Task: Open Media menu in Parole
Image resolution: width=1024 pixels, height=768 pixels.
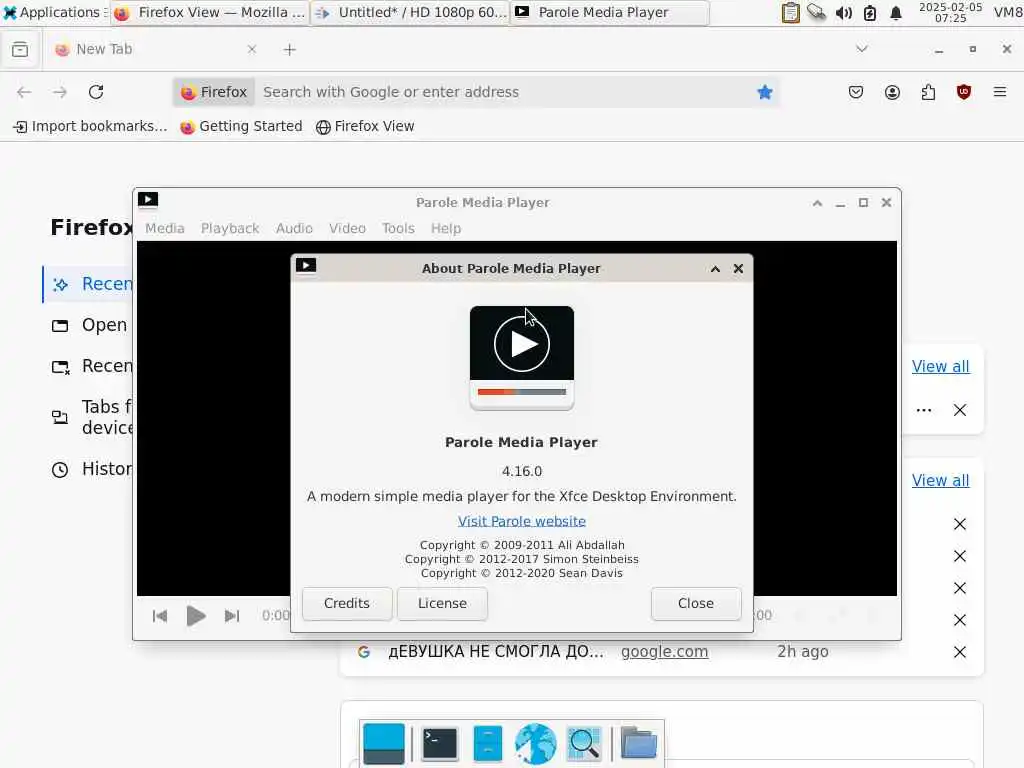Action: point(165,229)
